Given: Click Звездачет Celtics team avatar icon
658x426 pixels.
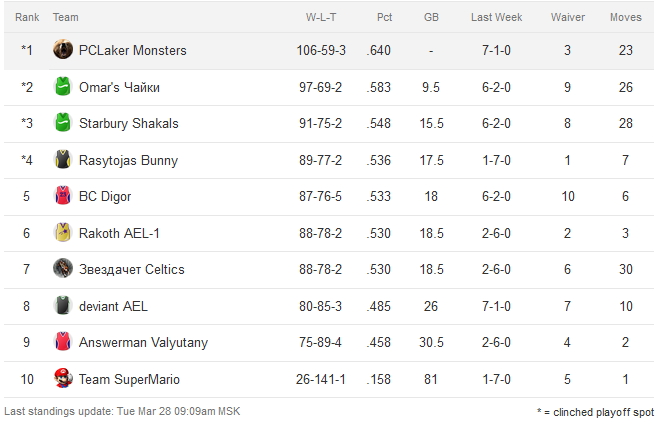Looking at the screenshot, I should tap(62, 269).
